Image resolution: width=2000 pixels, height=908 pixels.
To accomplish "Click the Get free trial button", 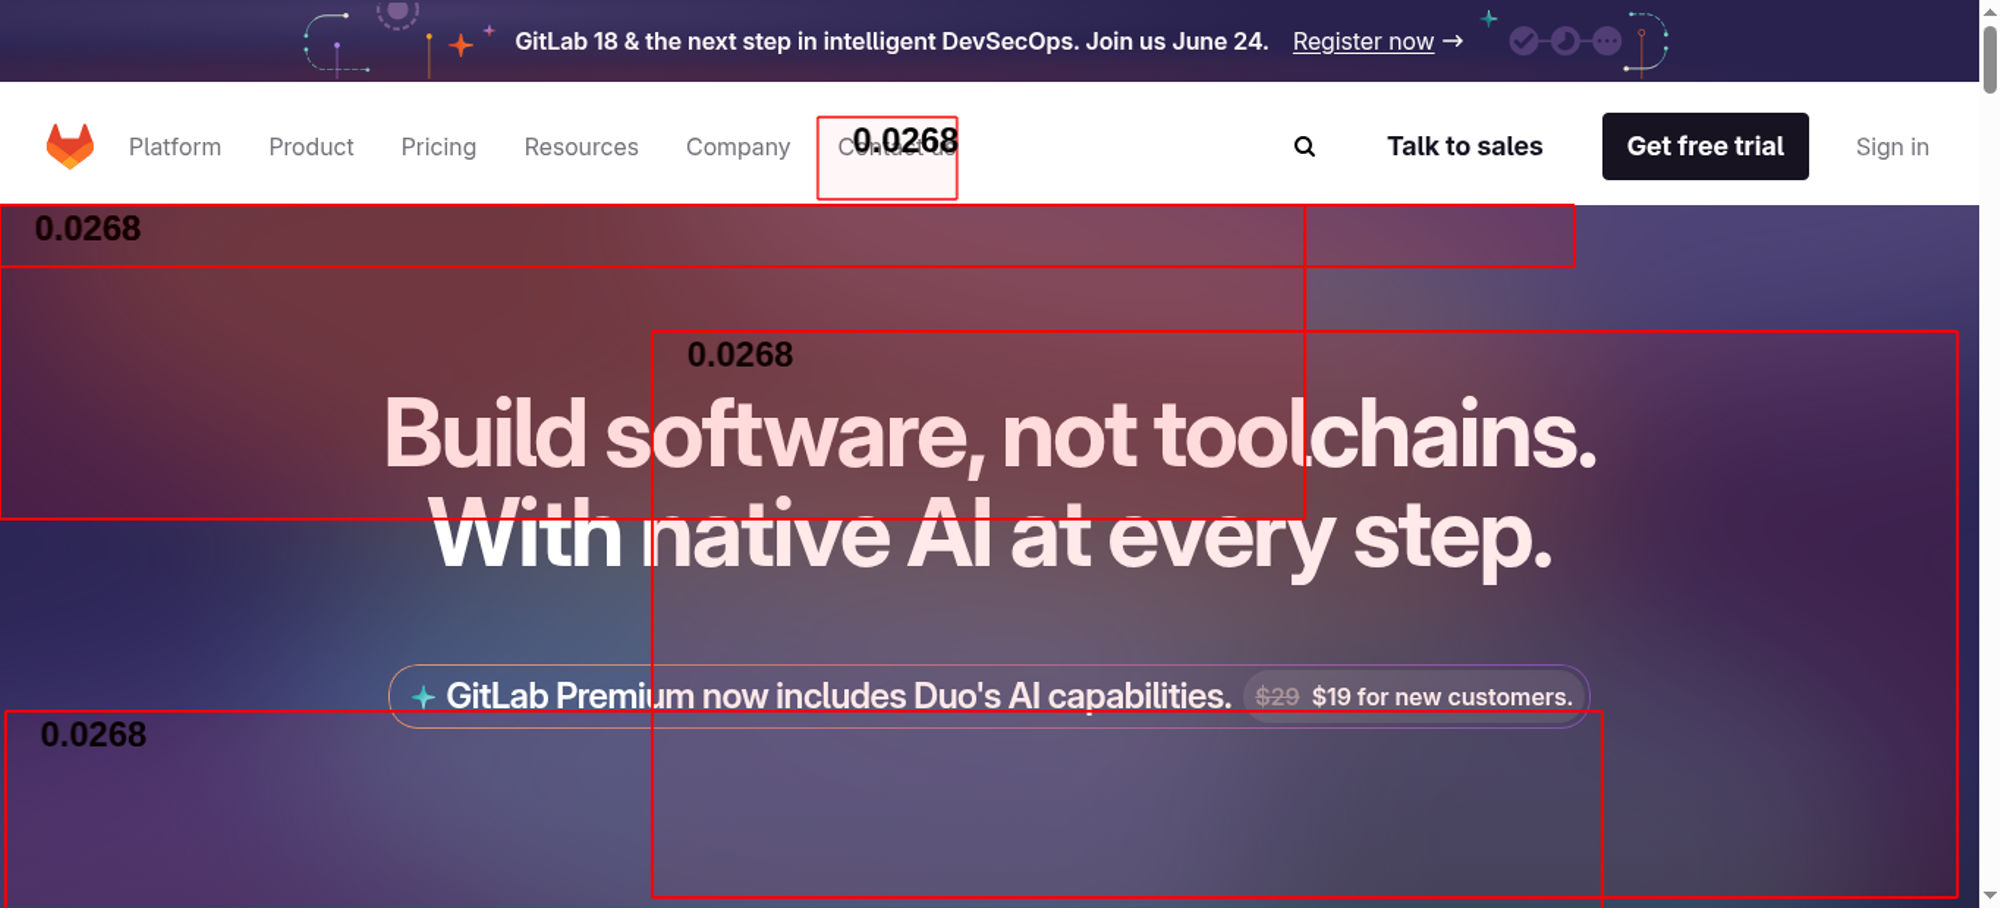I will [x=1705, y=146].
